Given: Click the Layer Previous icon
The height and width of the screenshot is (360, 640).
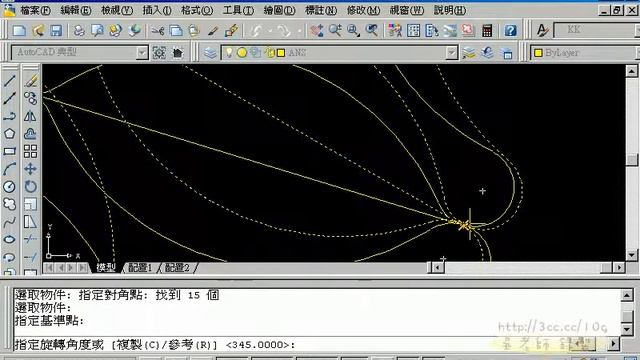Looking at the screenshot, I should coord(487,53).
